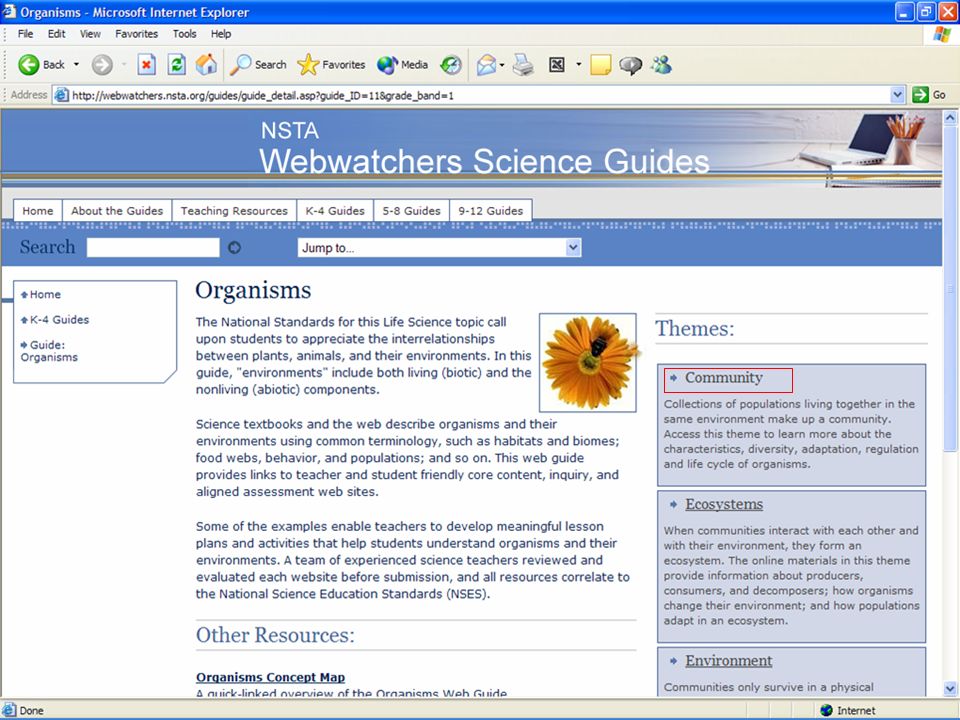
Task: Click the Mail envelope icon
Action: [x=487, y=64]
